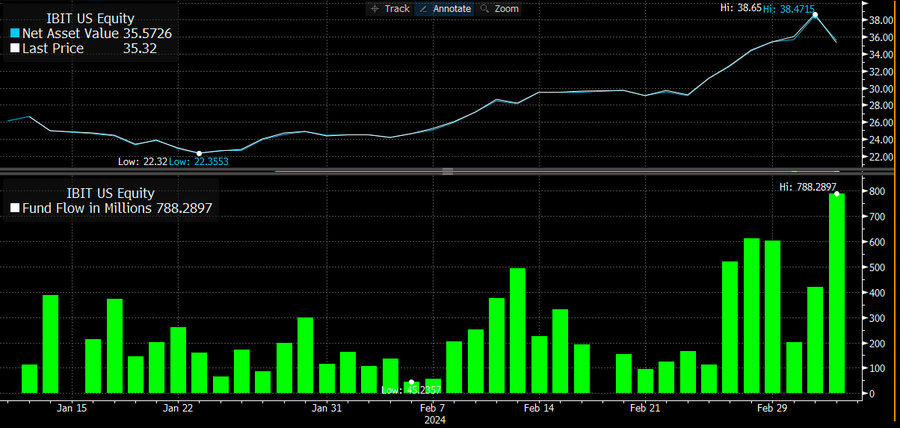The width and height of the screenshot is (900, 428).
Task: Activate the Annotate tool label
Action: [451, 9]
